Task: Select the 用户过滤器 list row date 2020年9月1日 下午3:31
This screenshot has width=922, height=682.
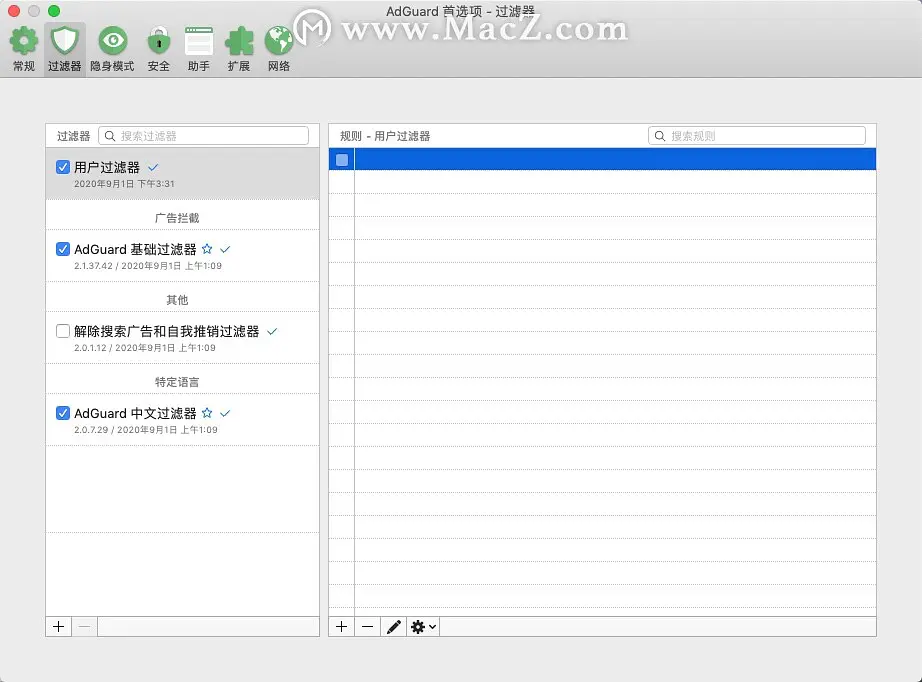Action: tap(124, 184)
